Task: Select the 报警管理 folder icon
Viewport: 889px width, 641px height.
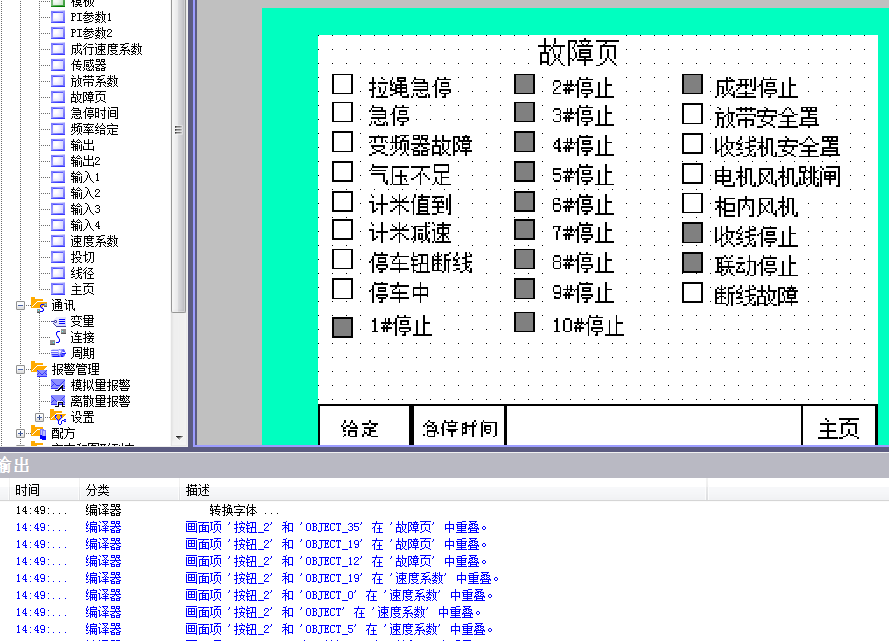Action: (x=39, y=369)
